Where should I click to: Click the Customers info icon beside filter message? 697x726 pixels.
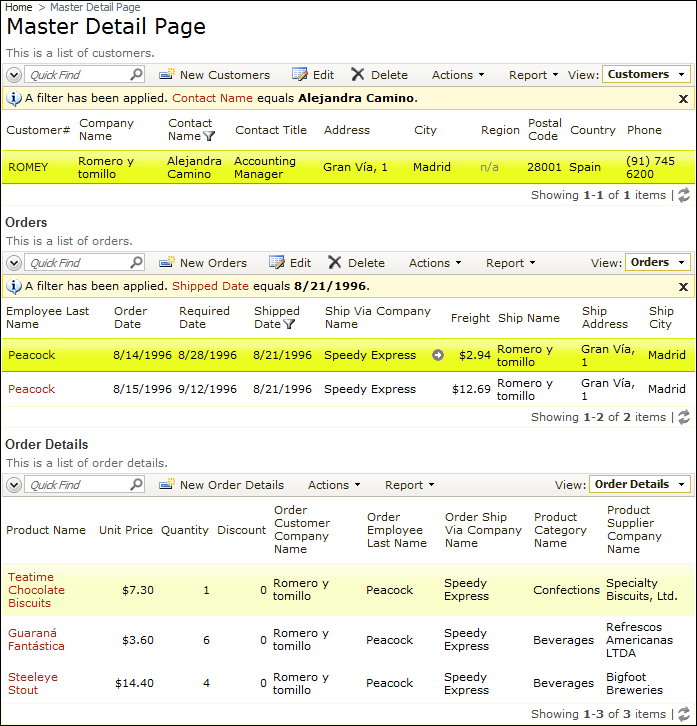[x=14, y=98]
